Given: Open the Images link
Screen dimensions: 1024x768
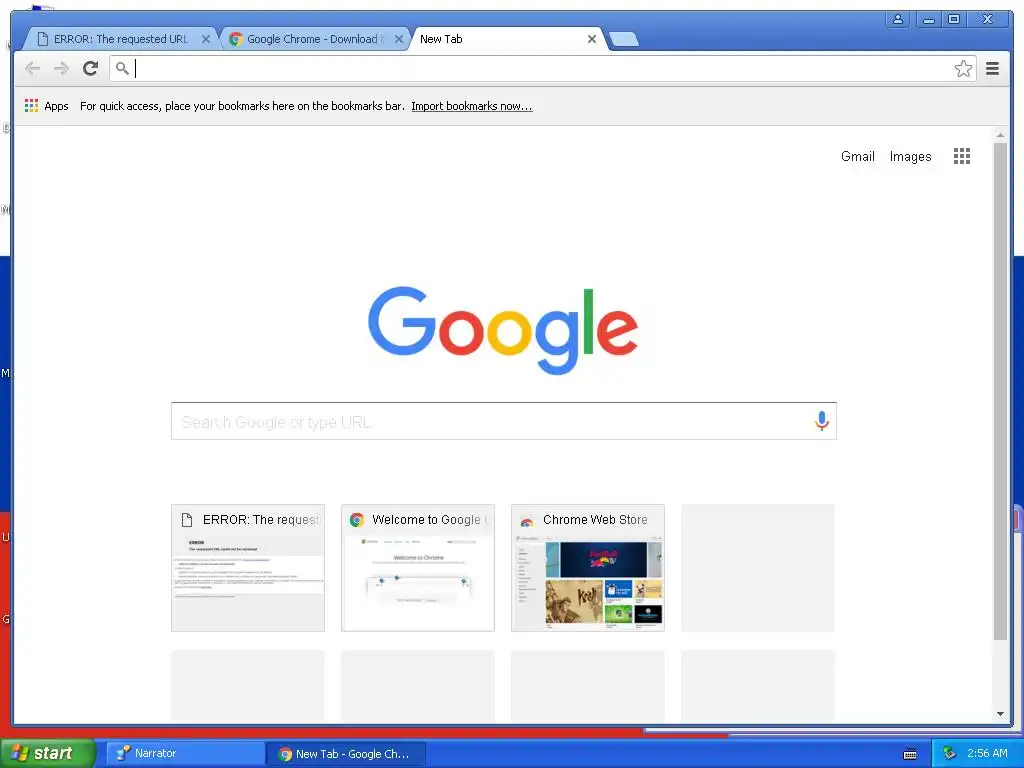Looking at the screenshot, I should pos(910,156).
